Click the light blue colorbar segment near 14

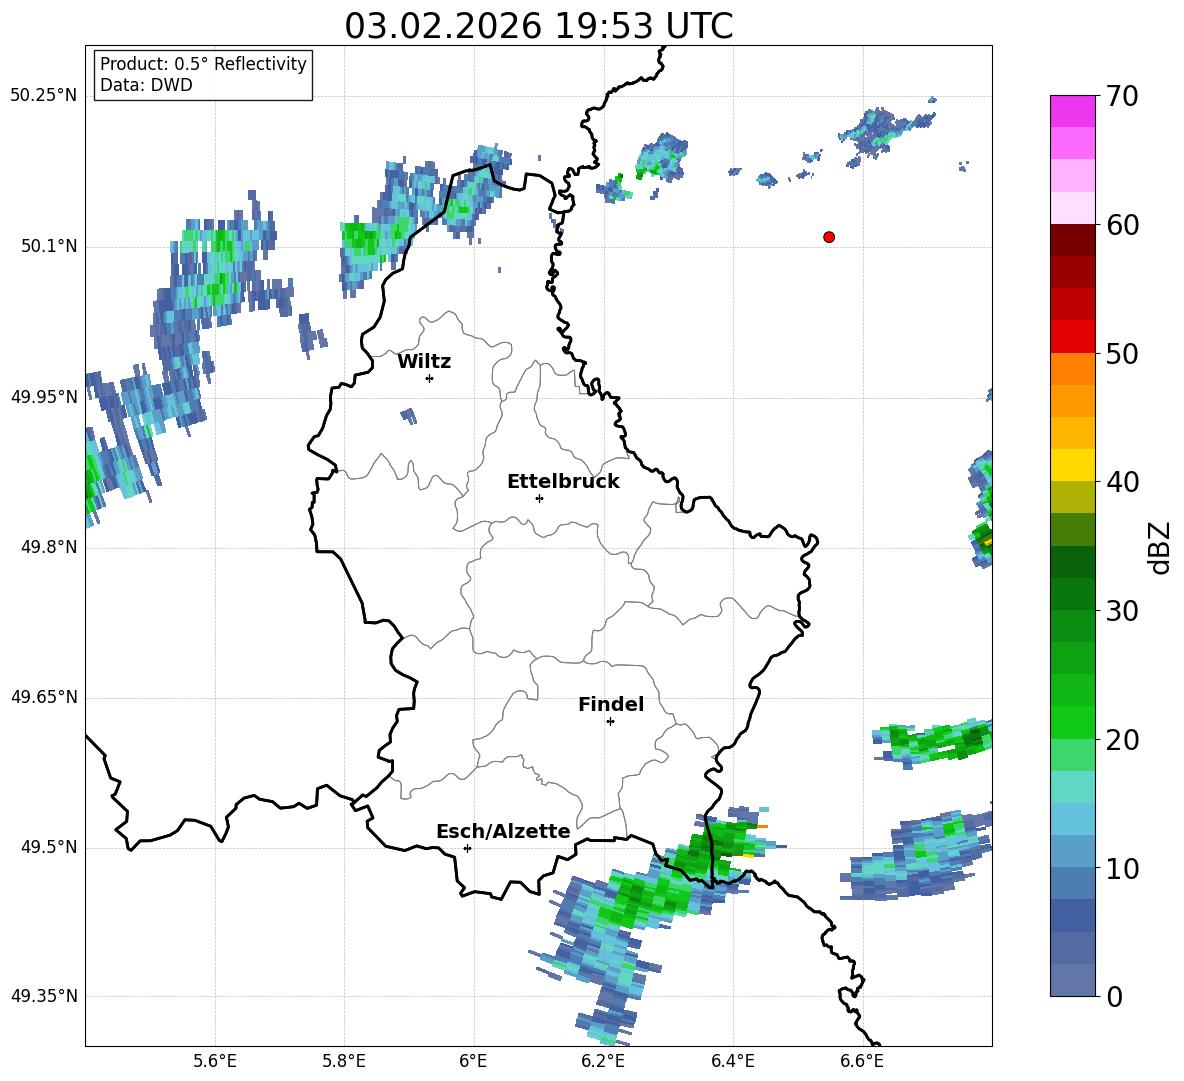click(x=1072, y=820)
